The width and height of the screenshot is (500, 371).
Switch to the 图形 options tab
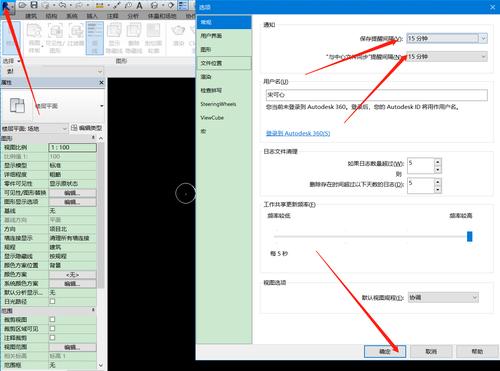tap(224, 49)
